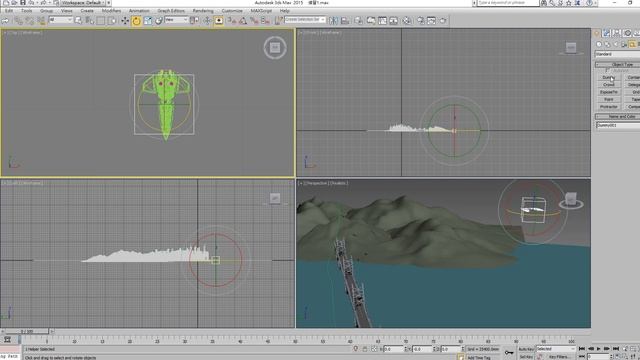Step to the previous frame

(591, 349)
